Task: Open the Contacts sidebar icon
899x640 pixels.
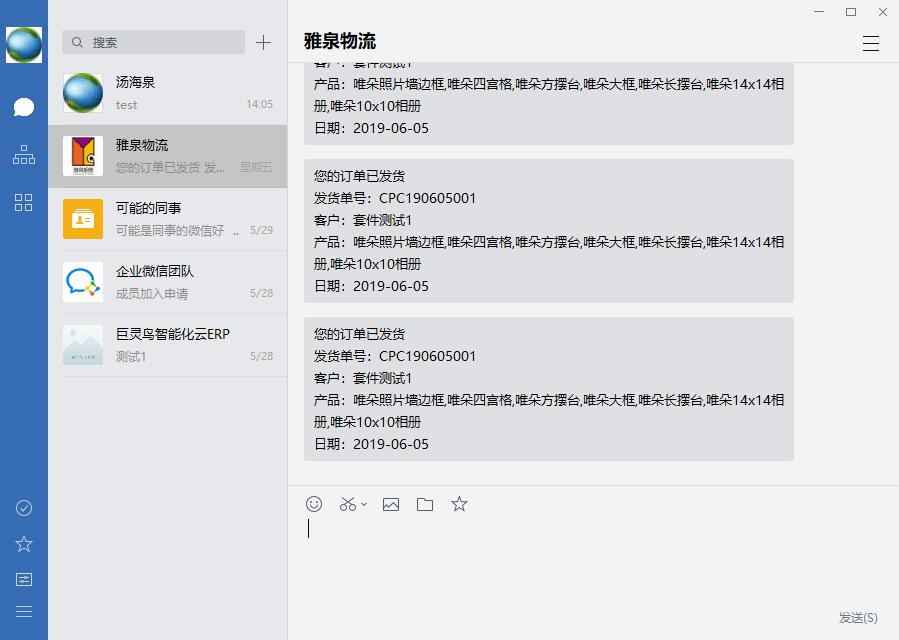Action: pos(23,155)
